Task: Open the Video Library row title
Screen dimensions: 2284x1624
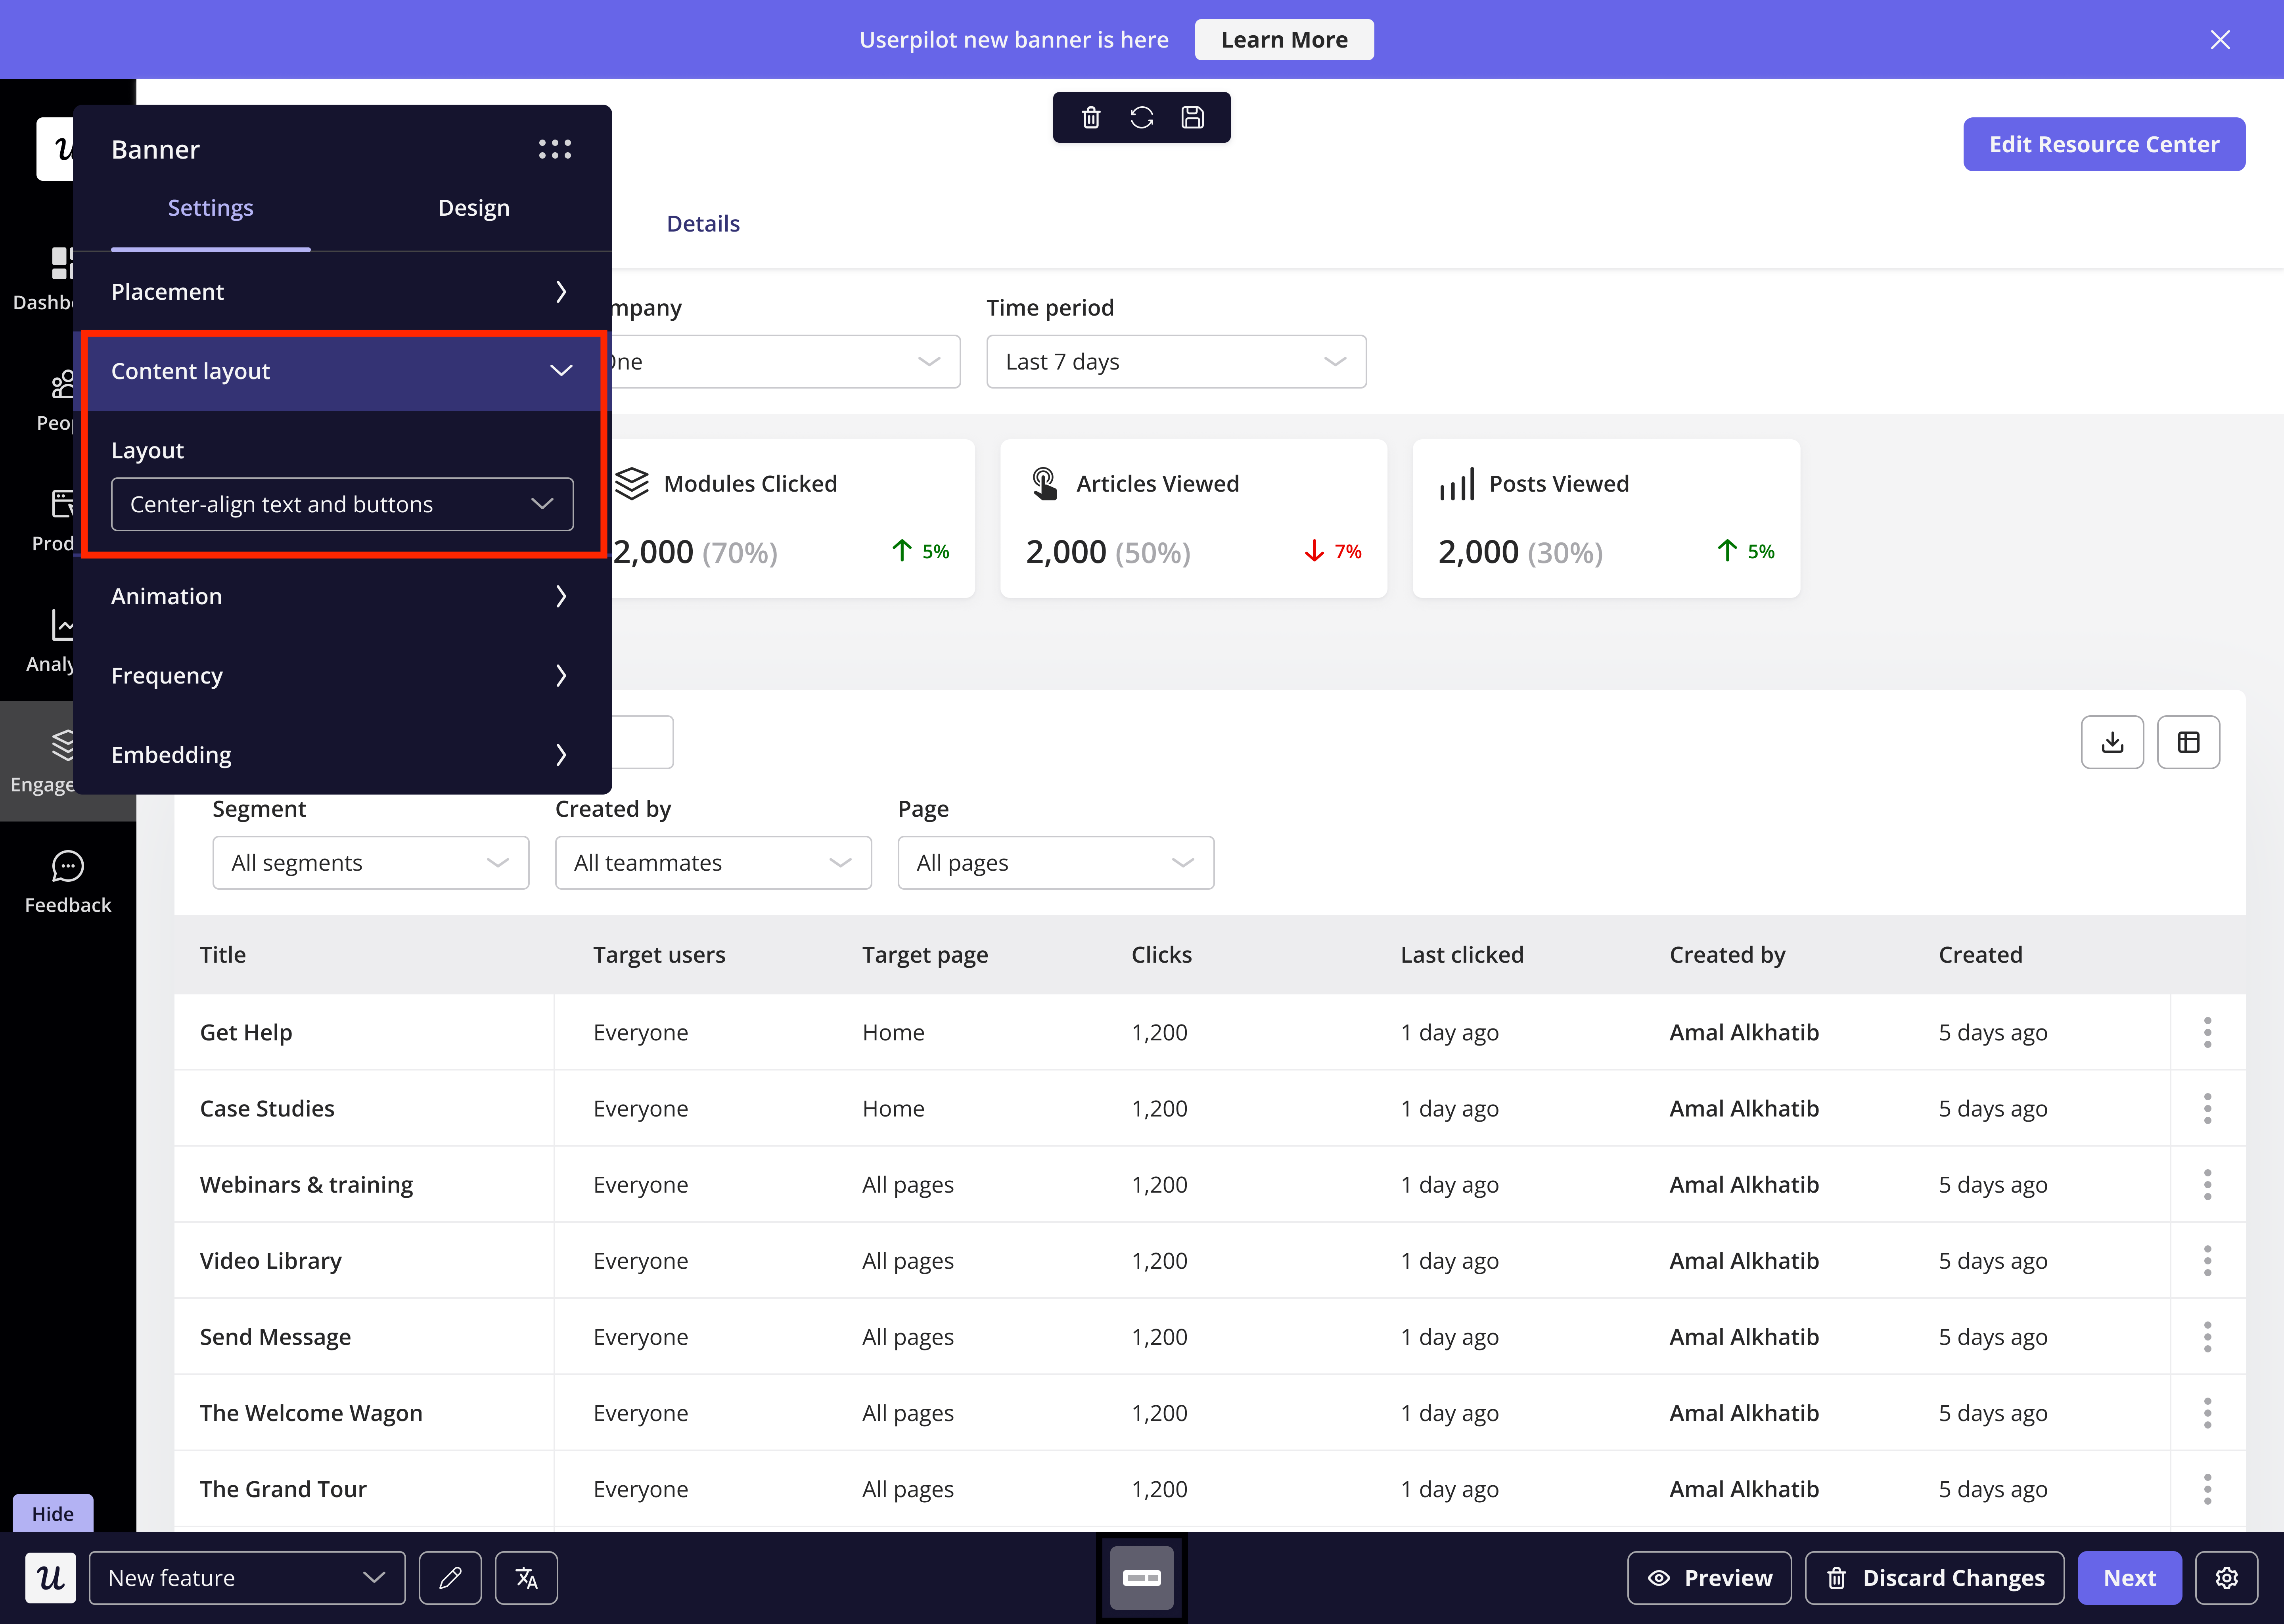Action: 270,1261
